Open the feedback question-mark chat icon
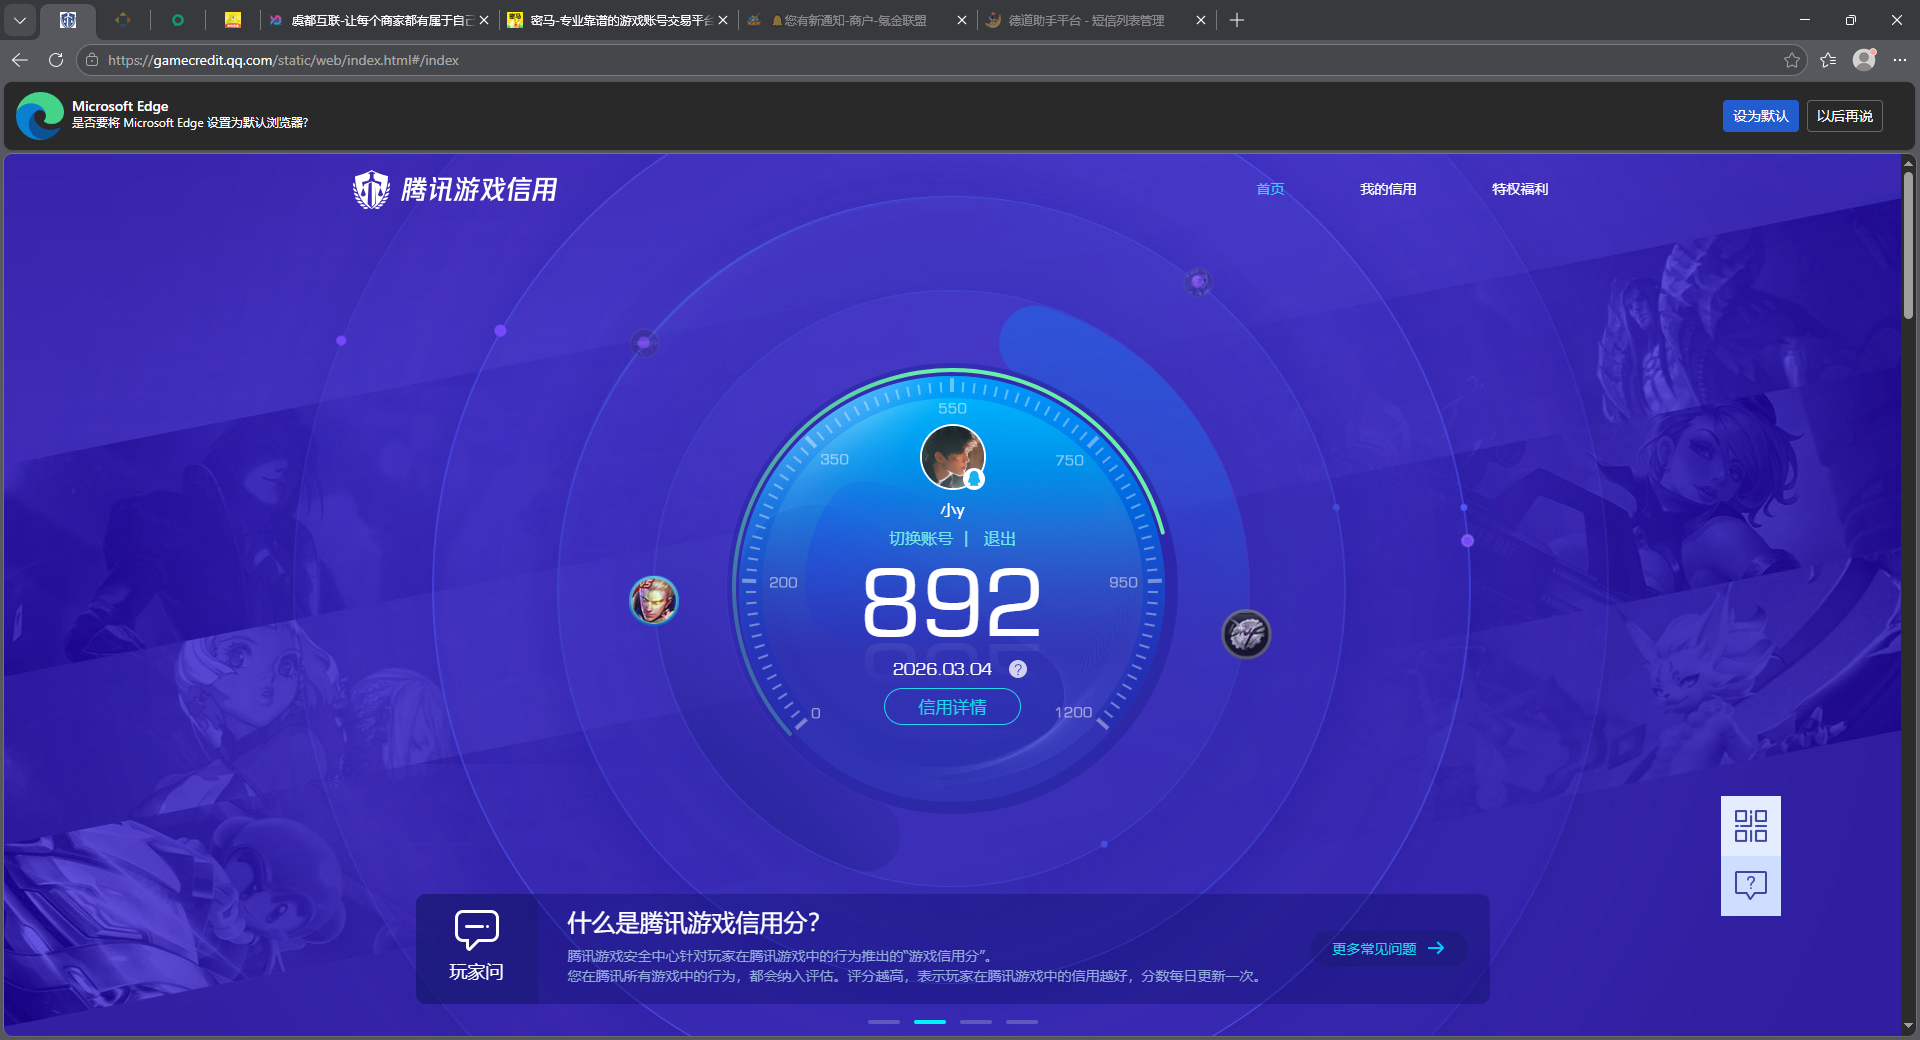This screenshot has width=1920, height=1040. click(x=1750, y=885)
